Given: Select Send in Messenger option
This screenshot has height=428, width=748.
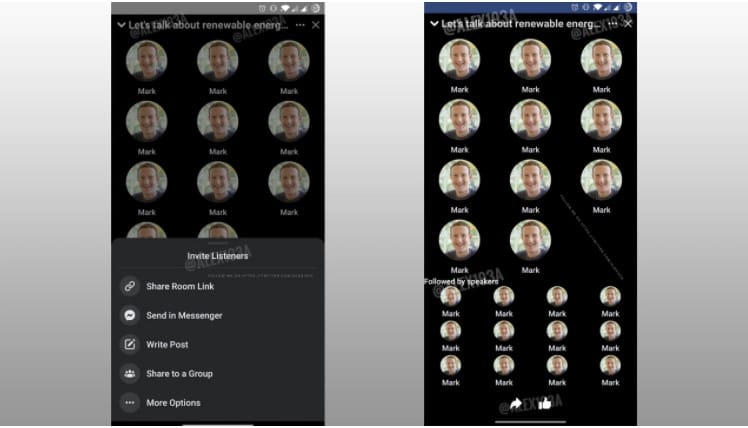Looking at the screenshot, I should [x=184, y=315].
